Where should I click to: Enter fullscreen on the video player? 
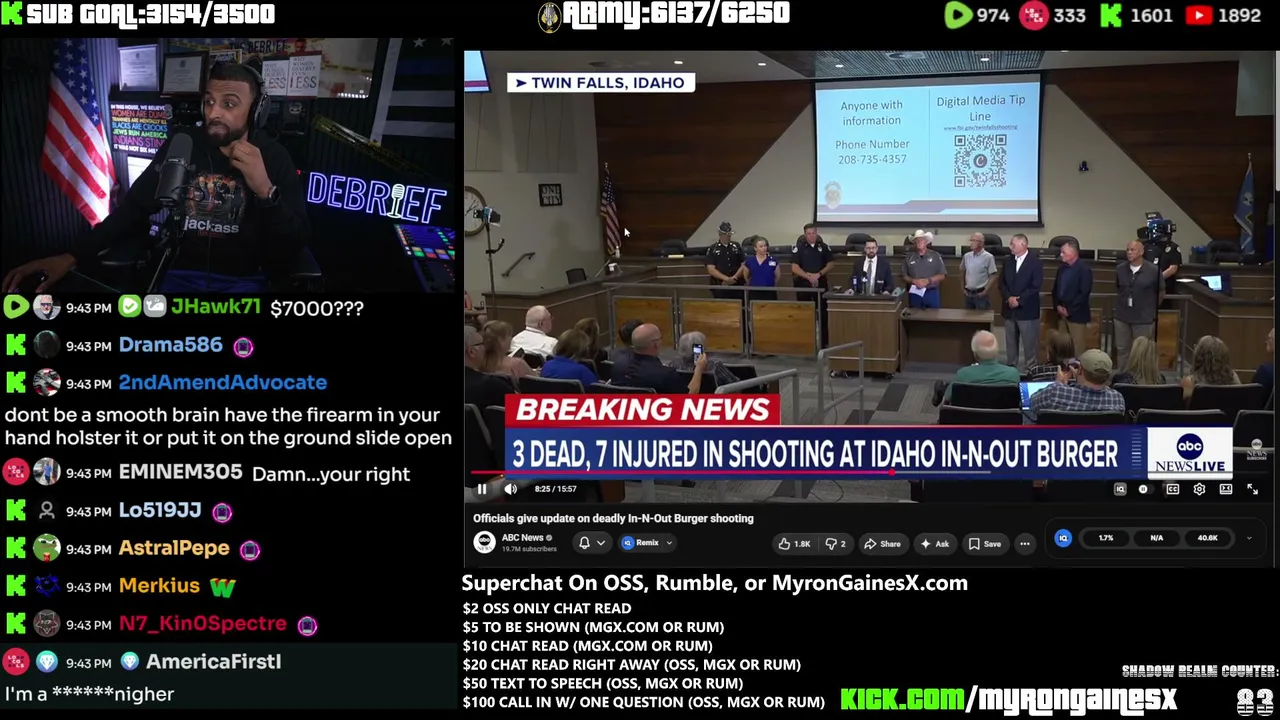coord(1252,489)
